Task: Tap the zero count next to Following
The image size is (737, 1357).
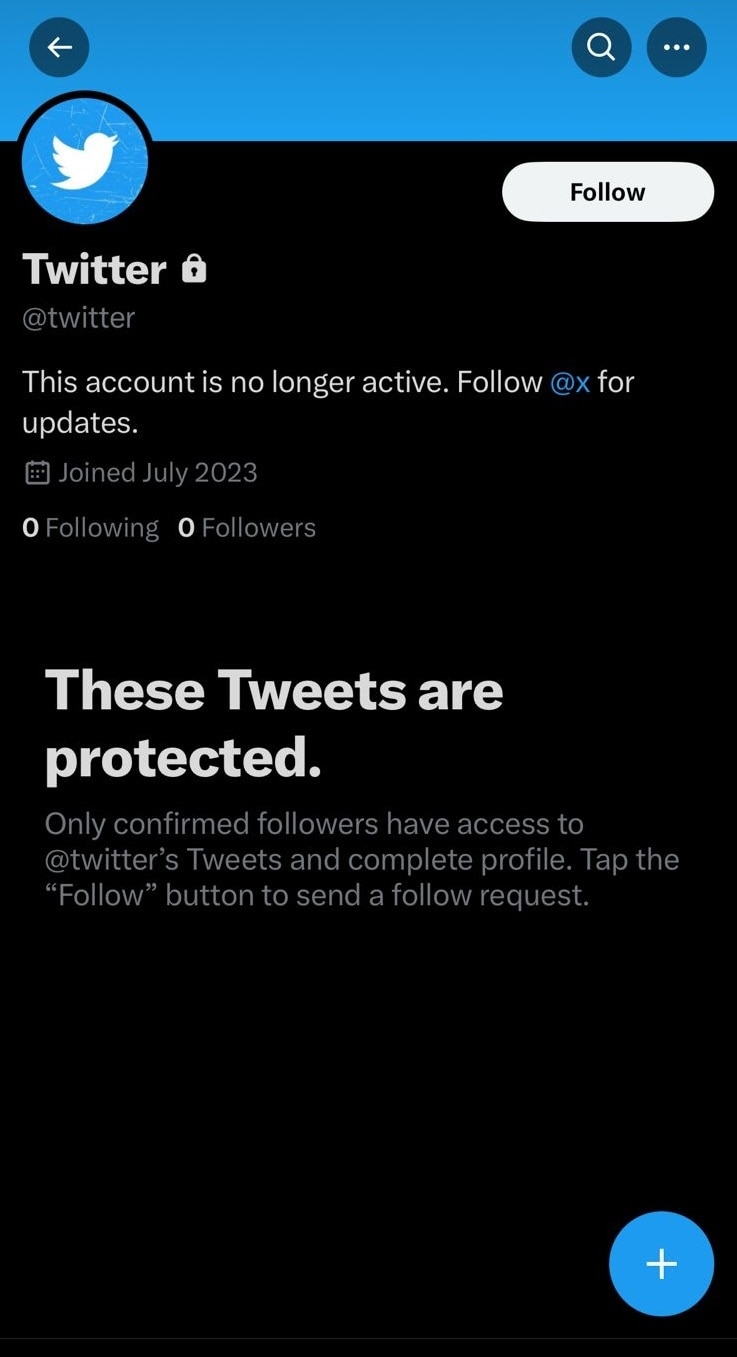Action: pos(29,527)
